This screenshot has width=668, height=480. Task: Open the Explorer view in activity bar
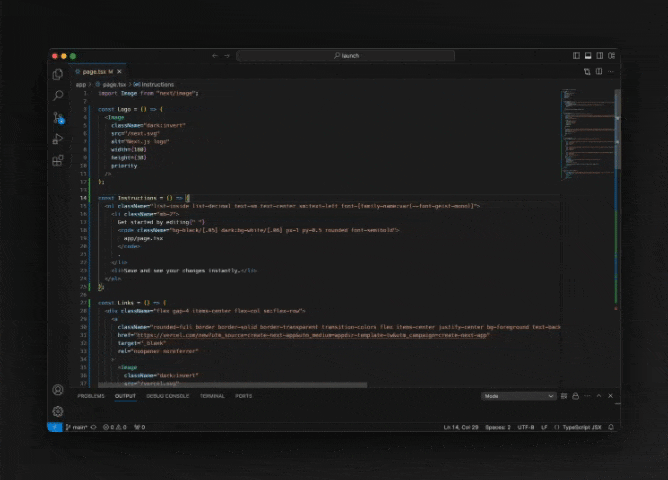click(58, 75)
